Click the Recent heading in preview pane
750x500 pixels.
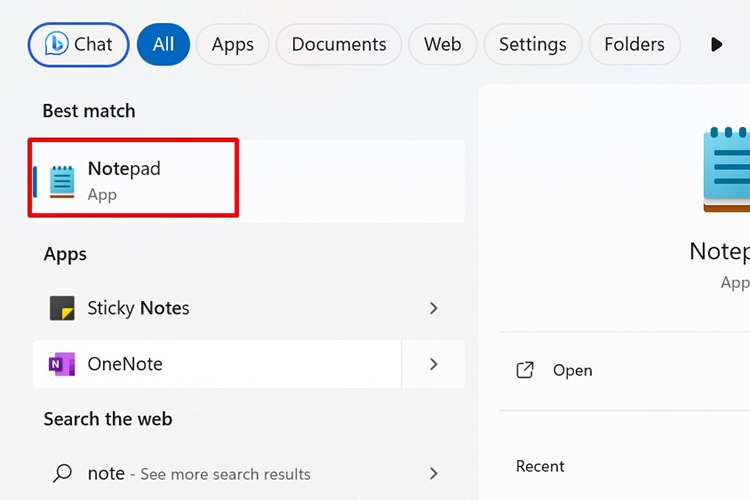pos(540,466)
